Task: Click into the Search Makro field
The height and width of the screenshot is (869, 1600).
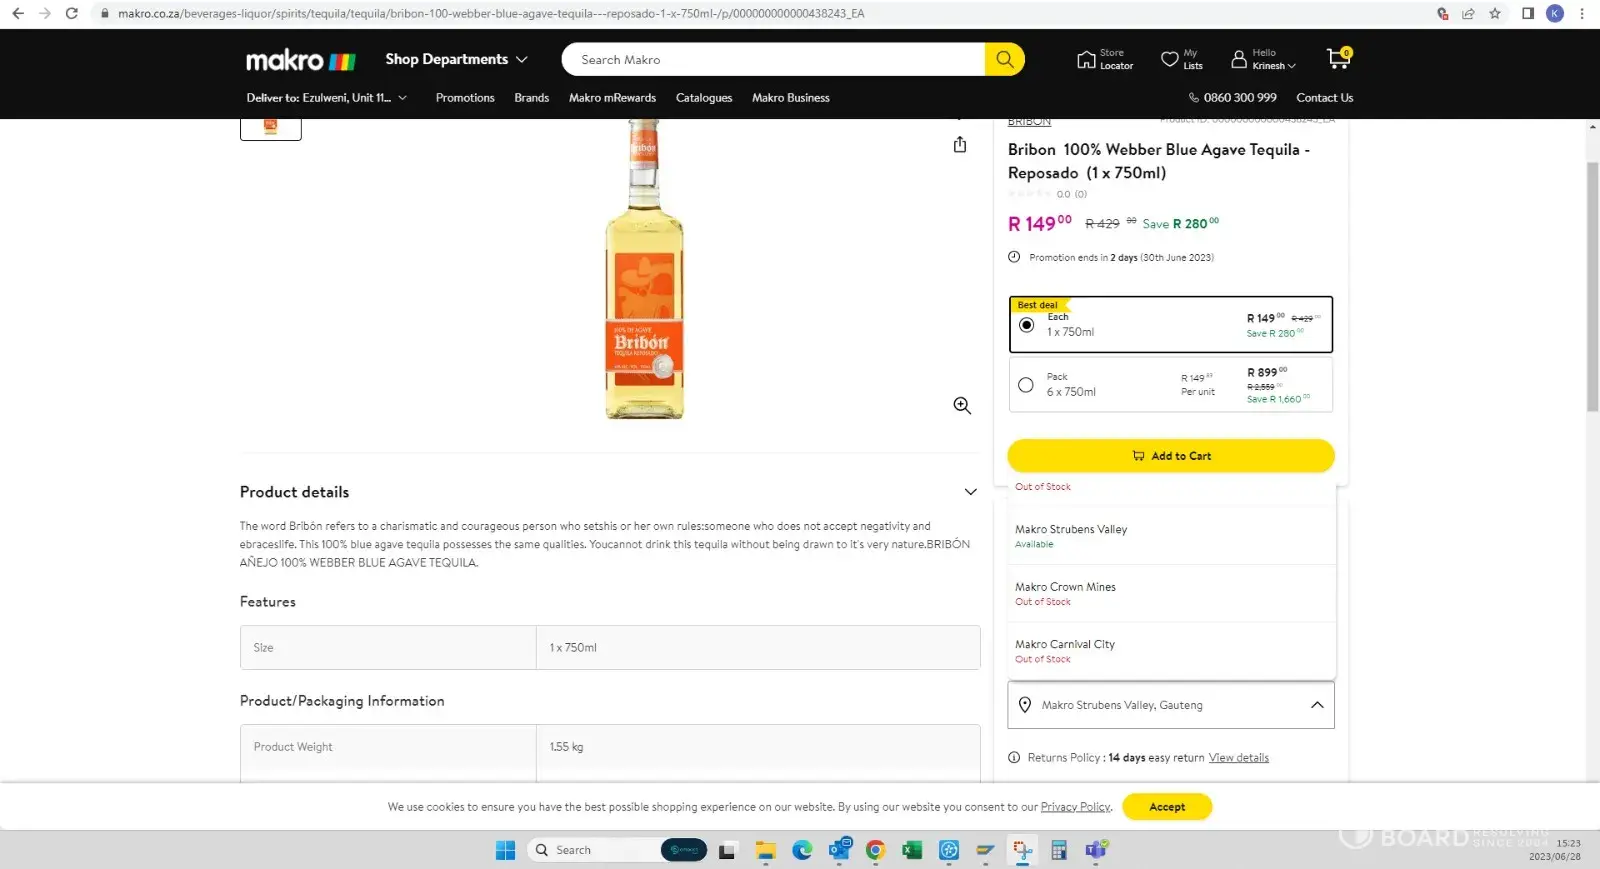Action: (x=770, y=60)
